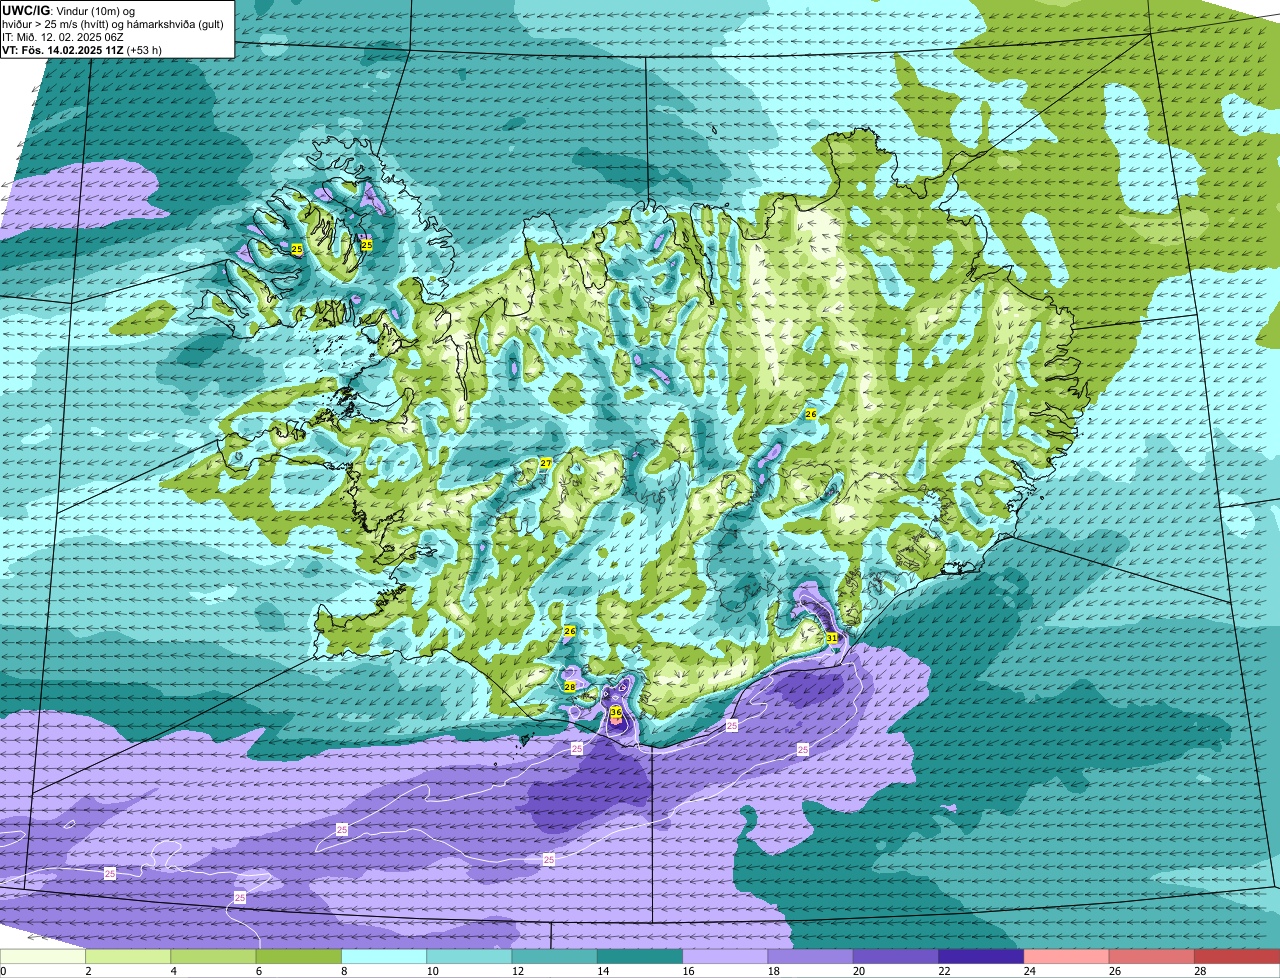Viewport: 1280px width, 978px height.
Task: Click the yellow gust label 27
Action: click(x=545, y=463)
